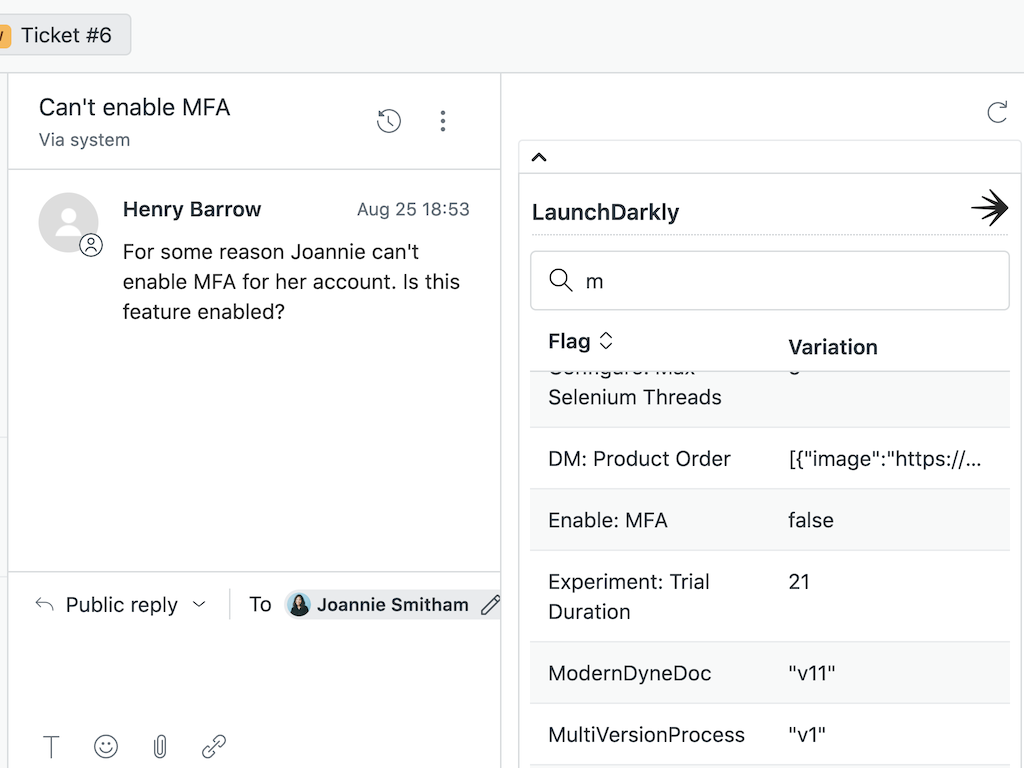Open the ticket history icon
This screenshot has height=768, width=1024.
click(388, 120)
